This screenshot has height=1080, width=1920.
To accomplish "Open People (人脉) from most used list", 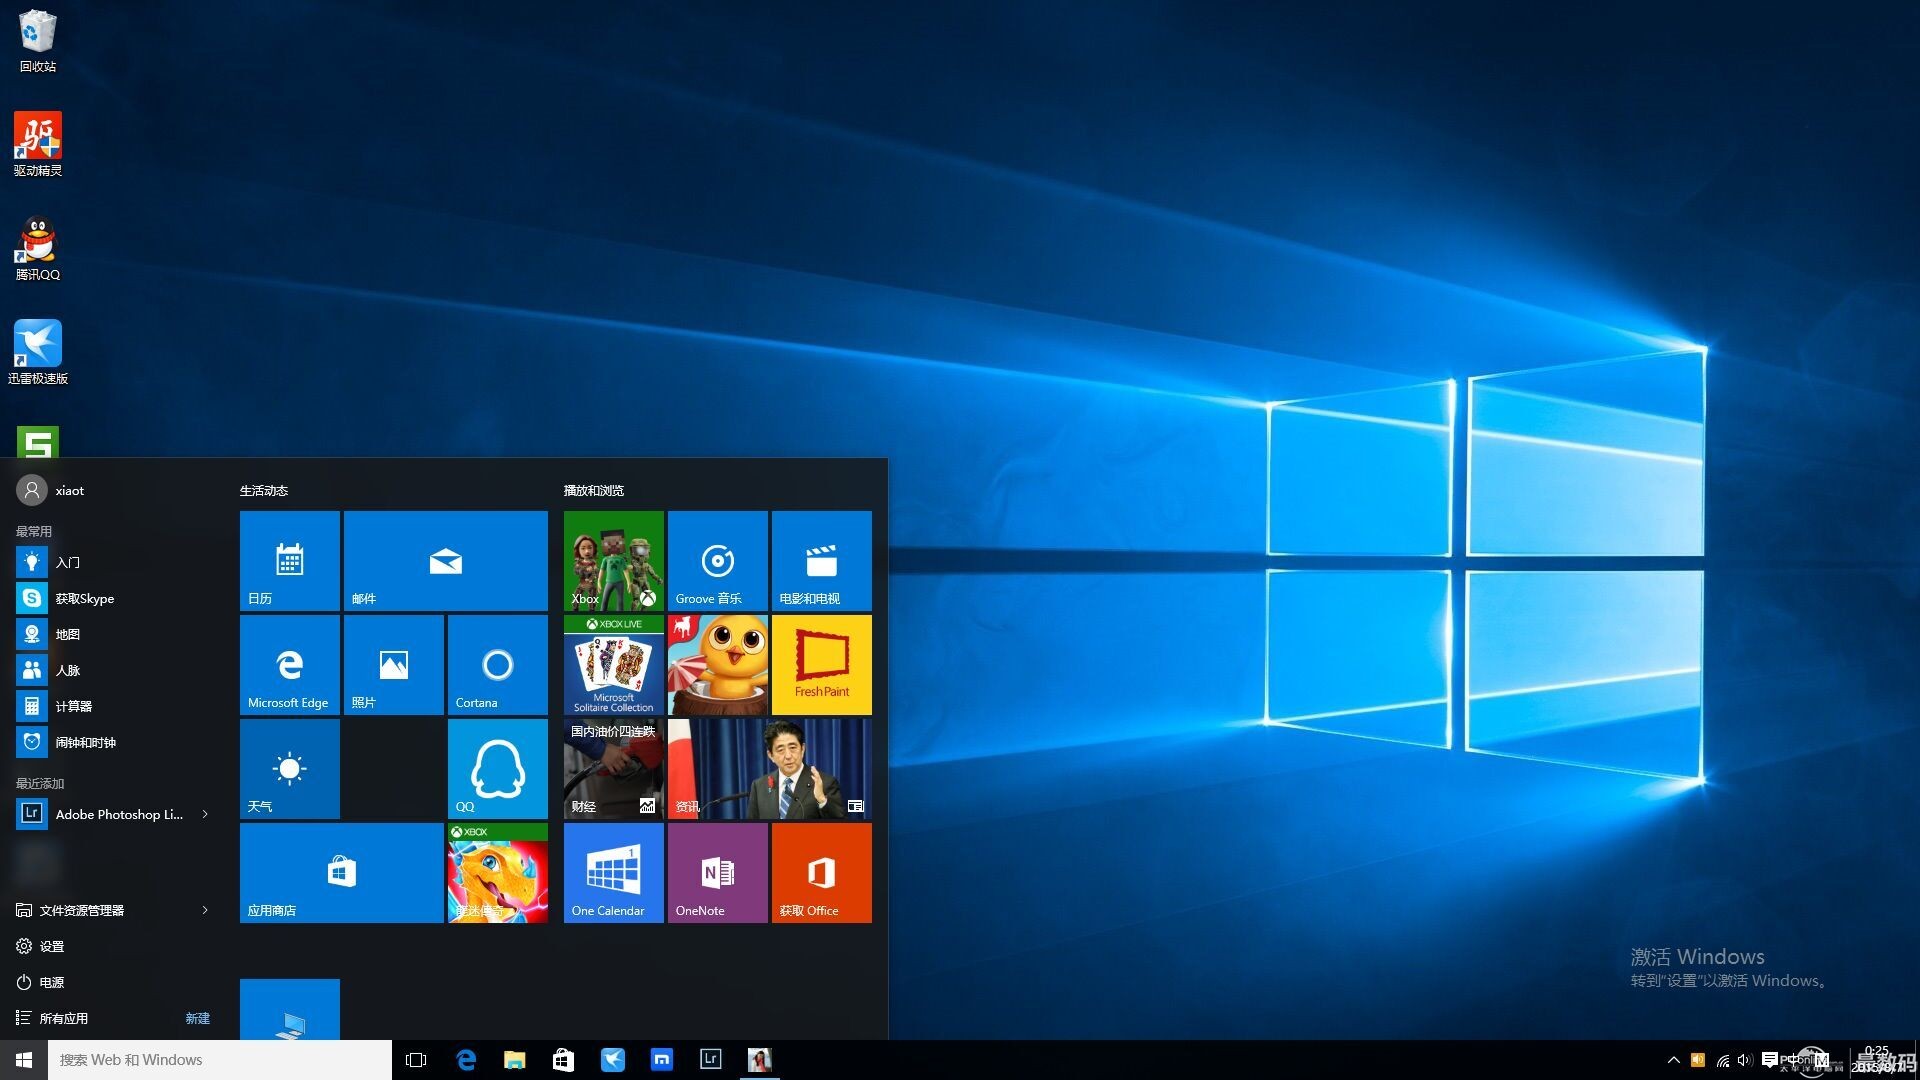I will (x=112, y=670).
